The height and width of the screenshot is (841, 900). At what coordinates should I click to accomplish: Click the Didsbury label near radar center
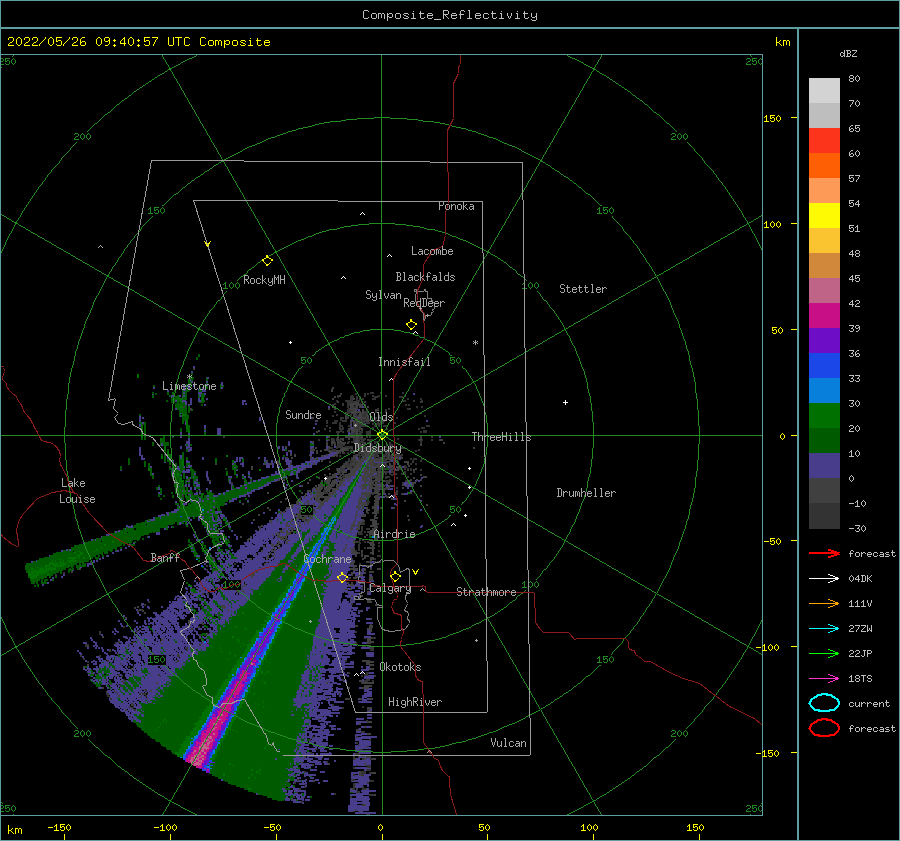378,448
